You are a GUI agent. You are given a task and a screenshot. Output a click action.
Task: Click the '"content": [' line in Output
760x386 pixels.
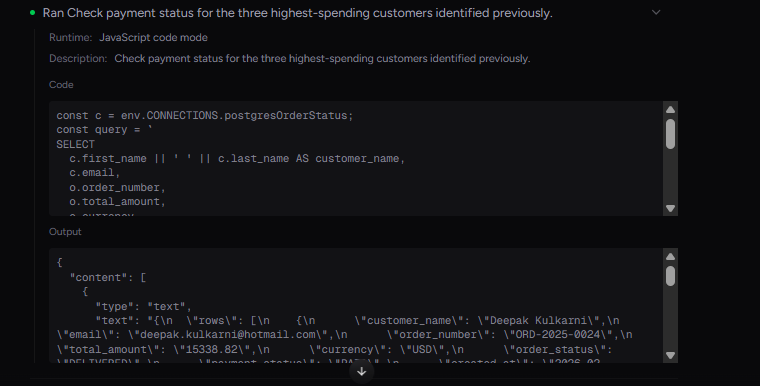108,277
